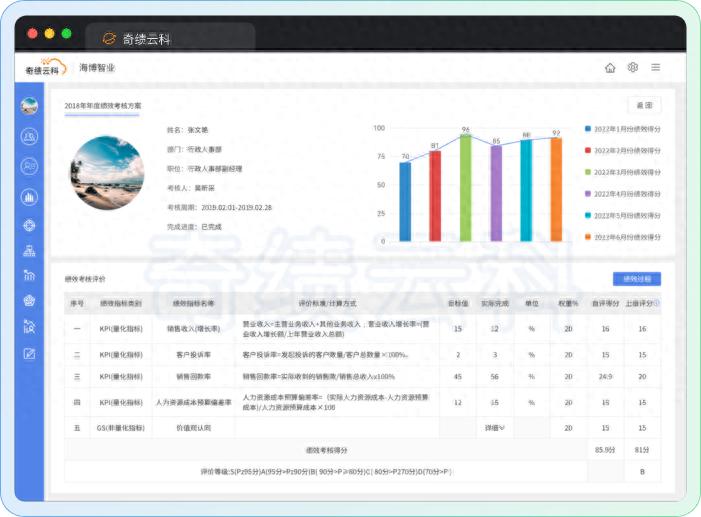Click the 85.9分 self-evaluation total

click(x=605, y=450)
